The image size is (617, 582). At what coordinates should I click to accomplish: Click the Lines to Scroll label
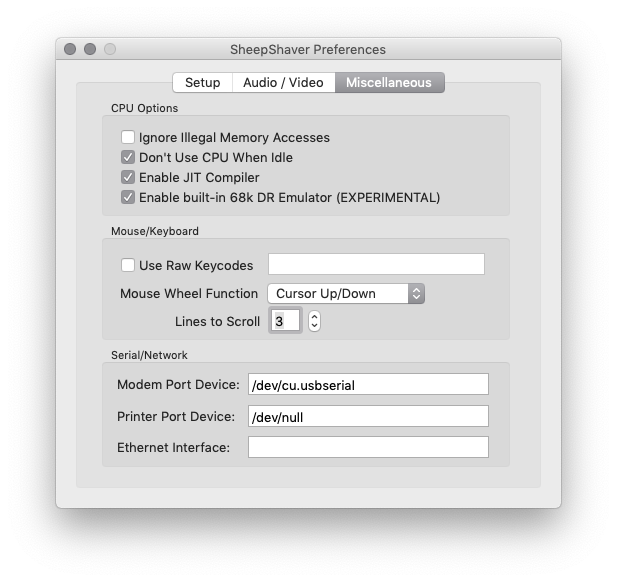[217, 321]
